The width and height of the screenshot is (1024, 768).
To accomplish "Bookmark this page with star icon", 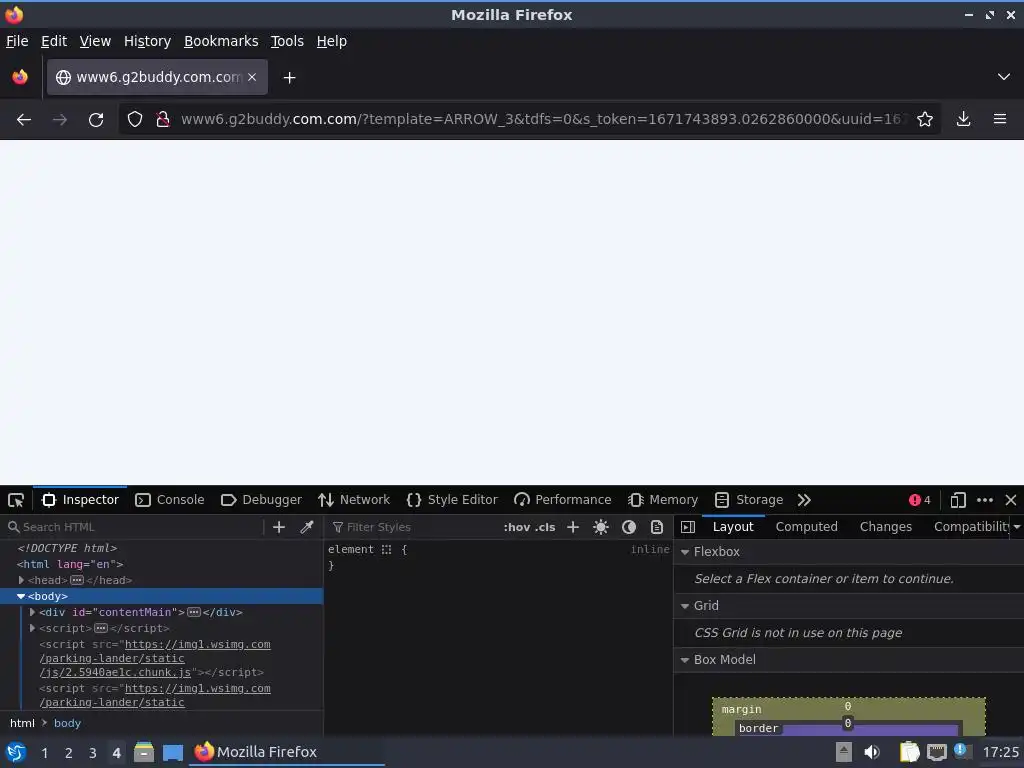I will 925,120.
